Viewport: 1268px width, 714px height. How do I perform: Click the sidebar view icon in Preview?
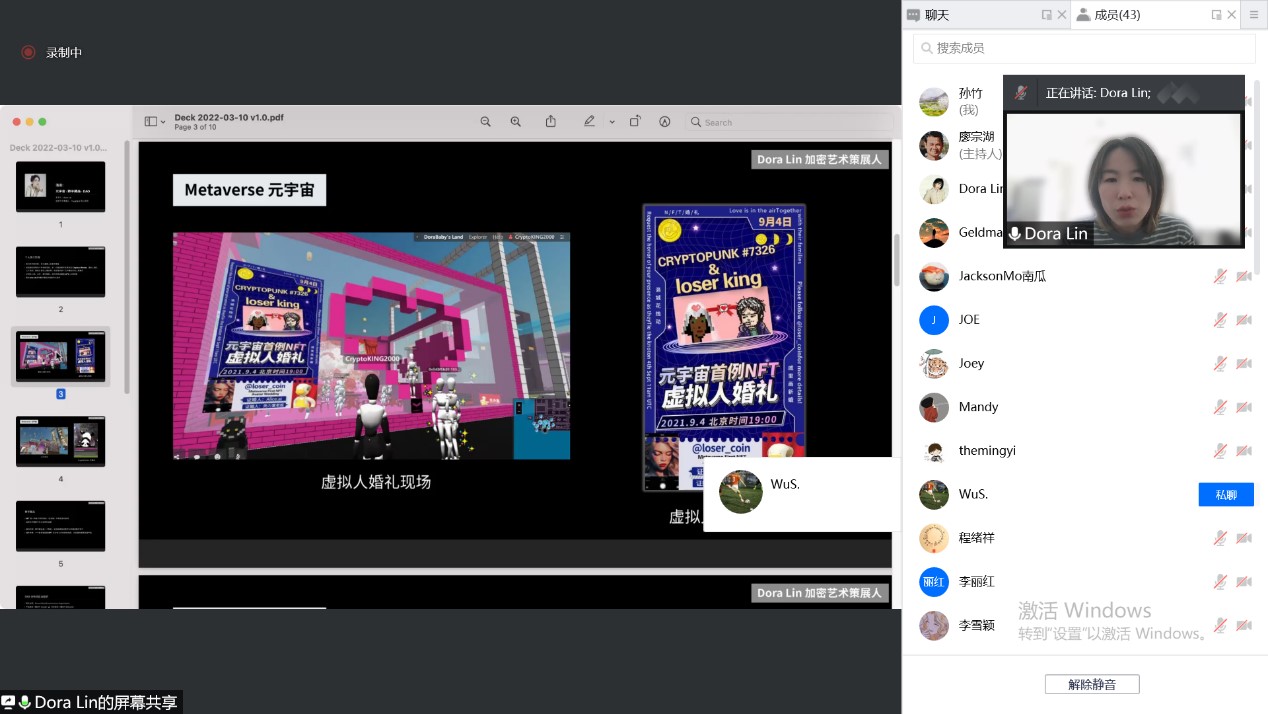click(x=150, y=120)
